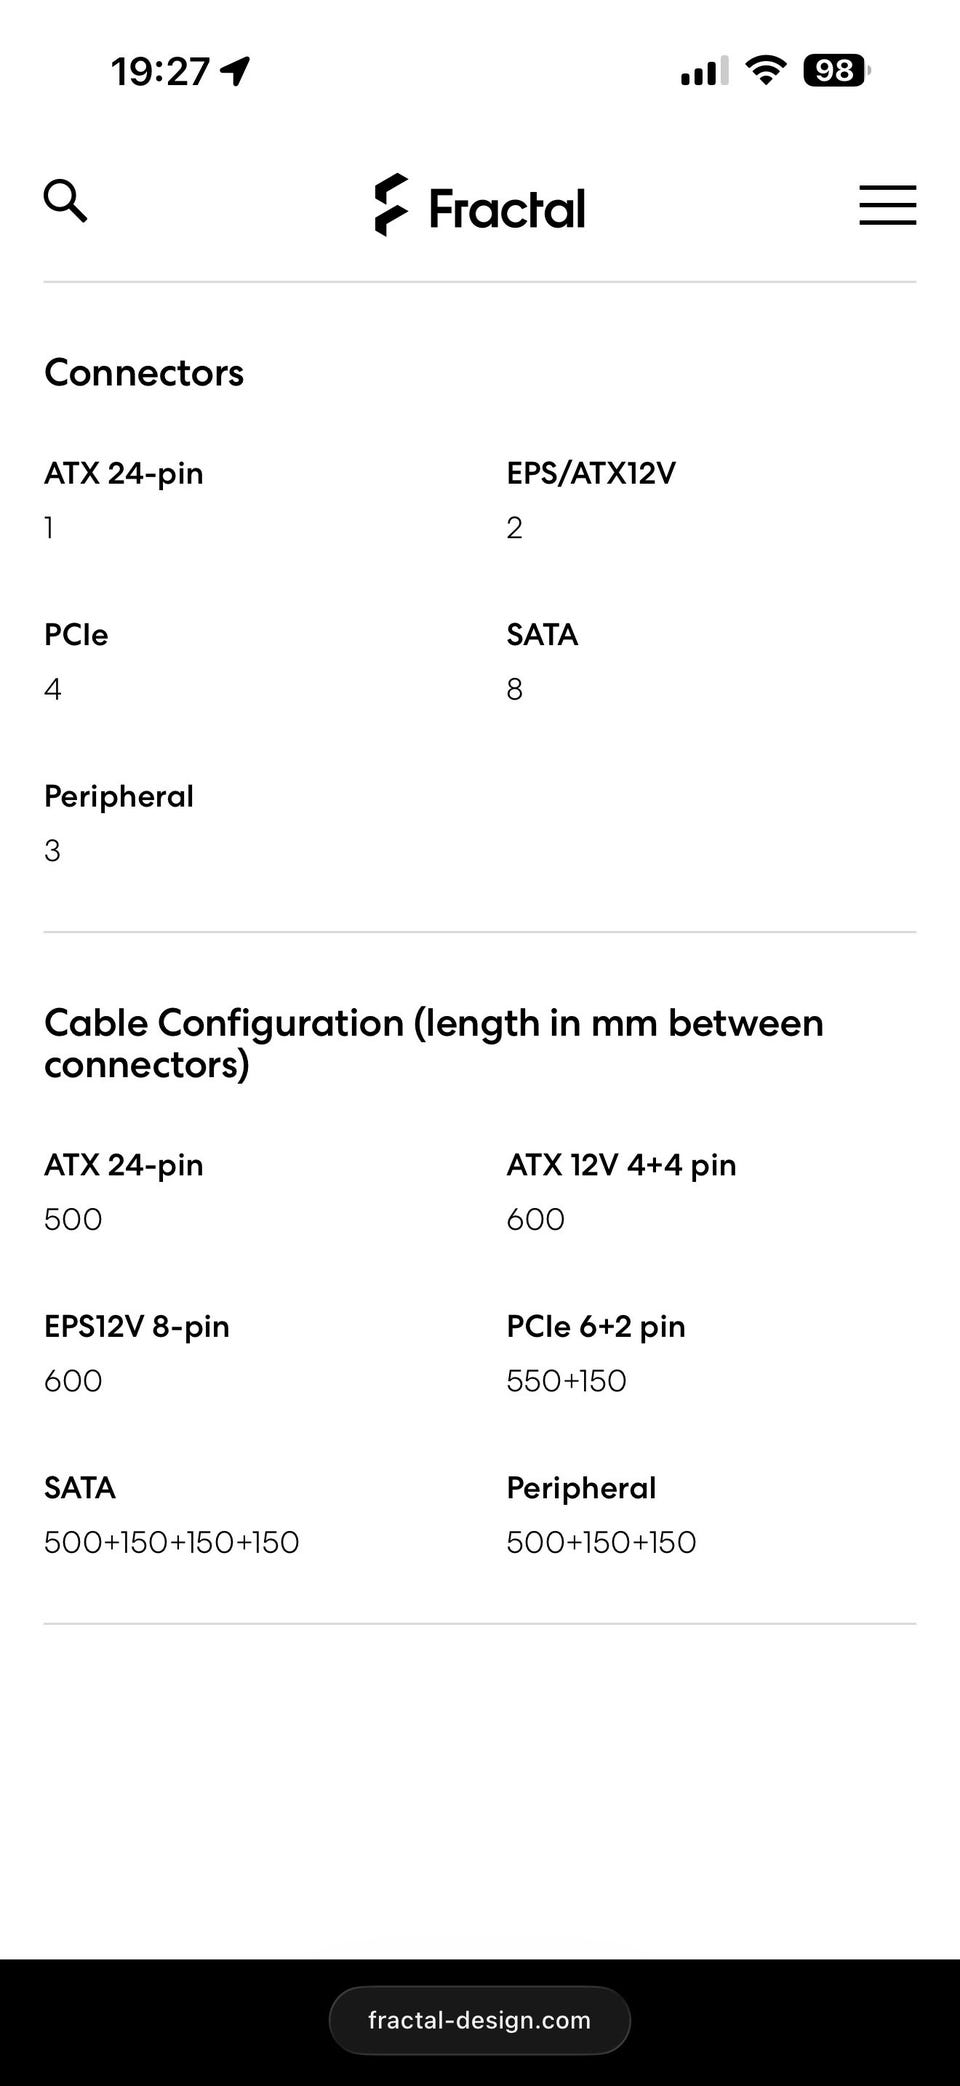This screenshot has width=960, height=2086.
Task: Tap the cellular signal bars
Action: point(704,71)
